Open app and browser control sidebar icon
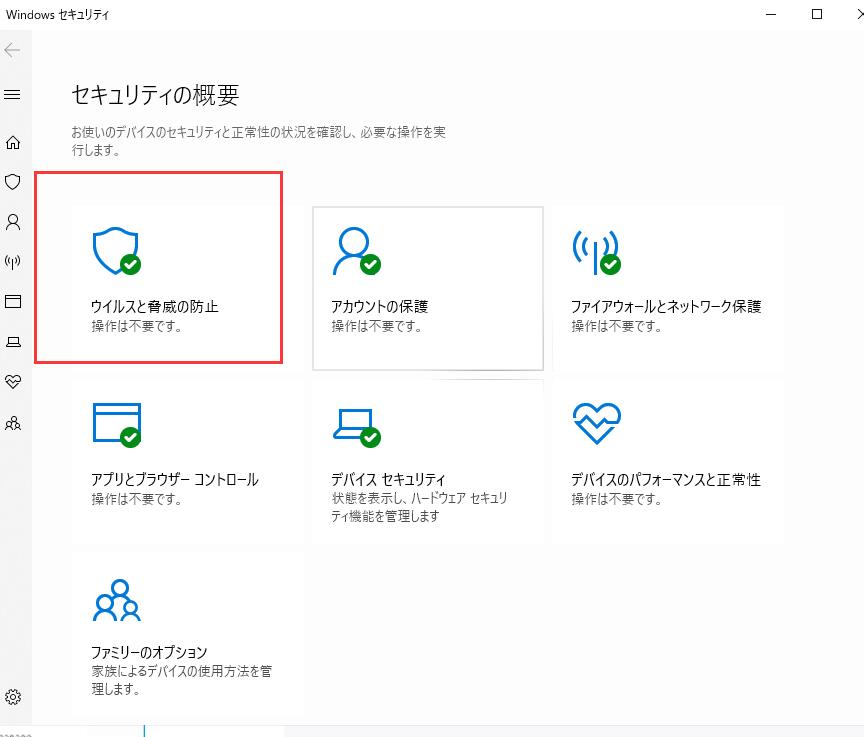 tap(13, 303)
